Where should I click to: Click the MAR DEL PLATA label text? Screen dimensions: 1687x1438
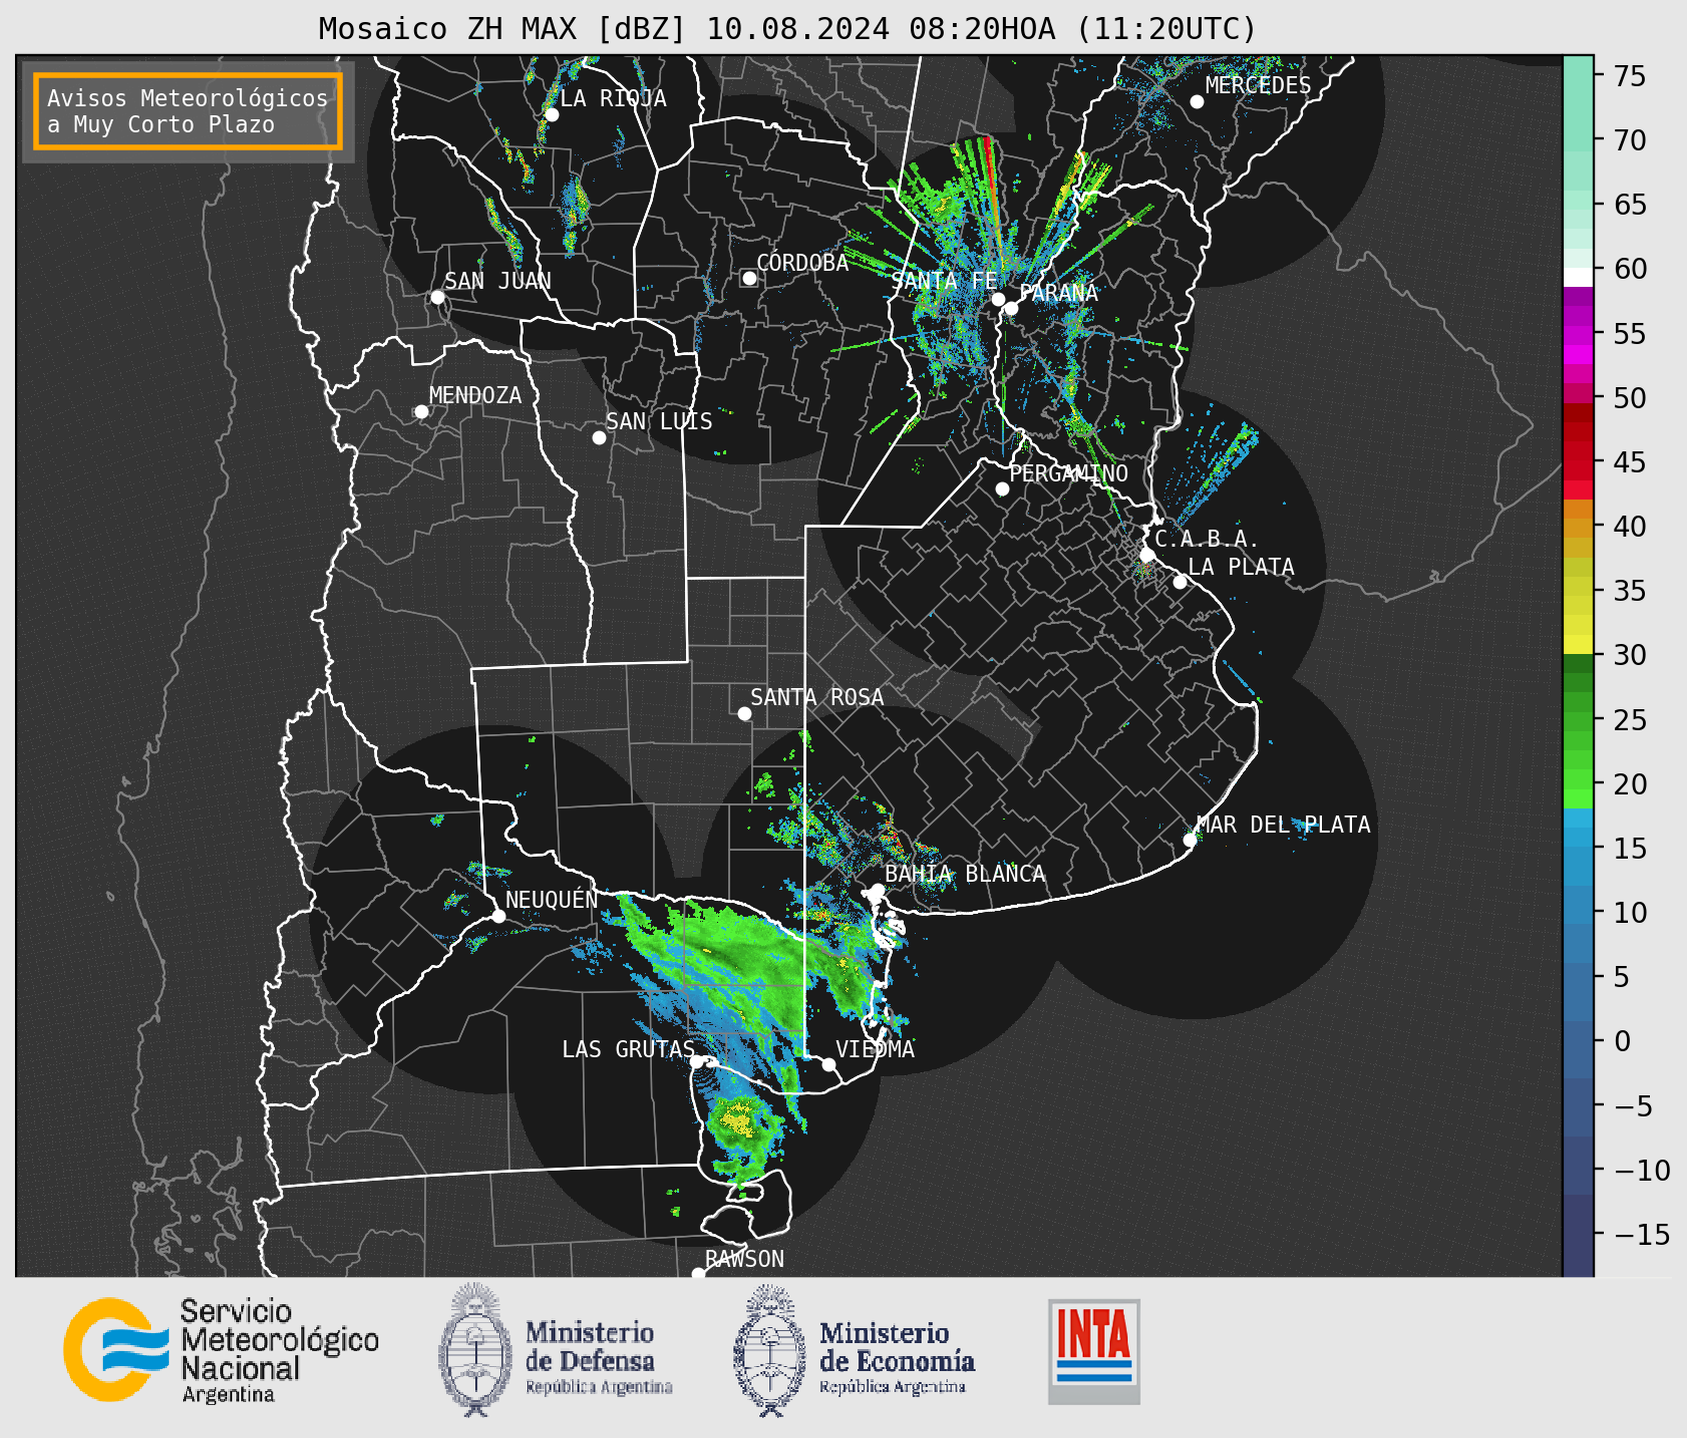(1283, 825)
